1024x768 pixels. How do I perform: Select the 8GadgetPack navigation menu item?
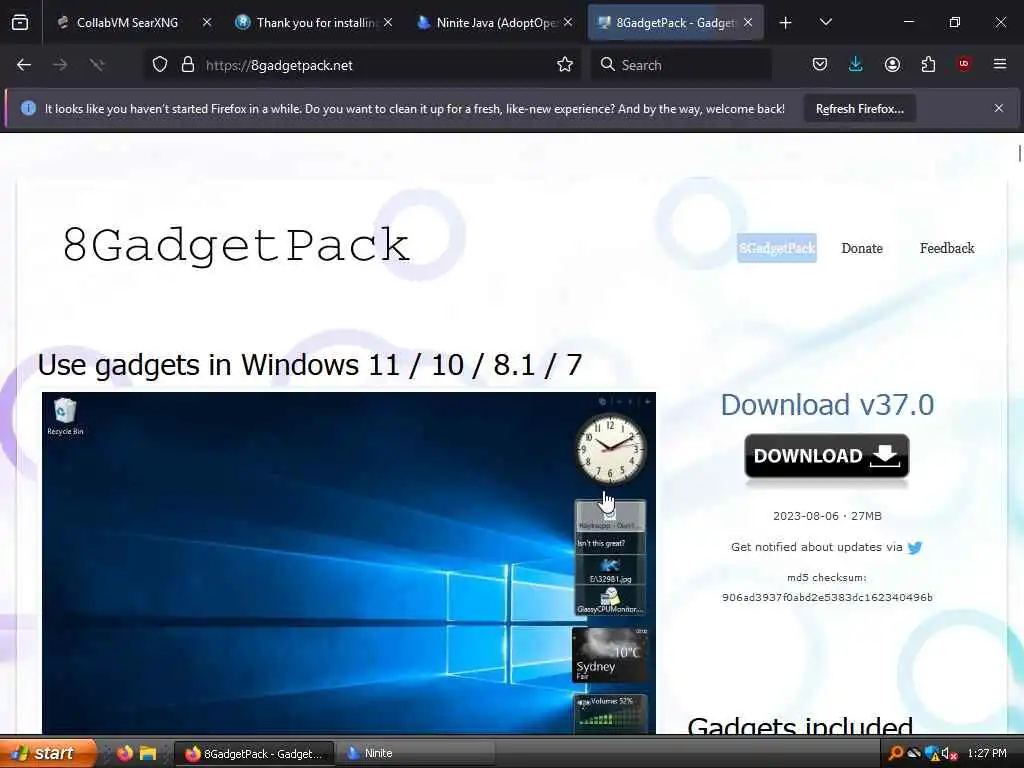point(776,248)
